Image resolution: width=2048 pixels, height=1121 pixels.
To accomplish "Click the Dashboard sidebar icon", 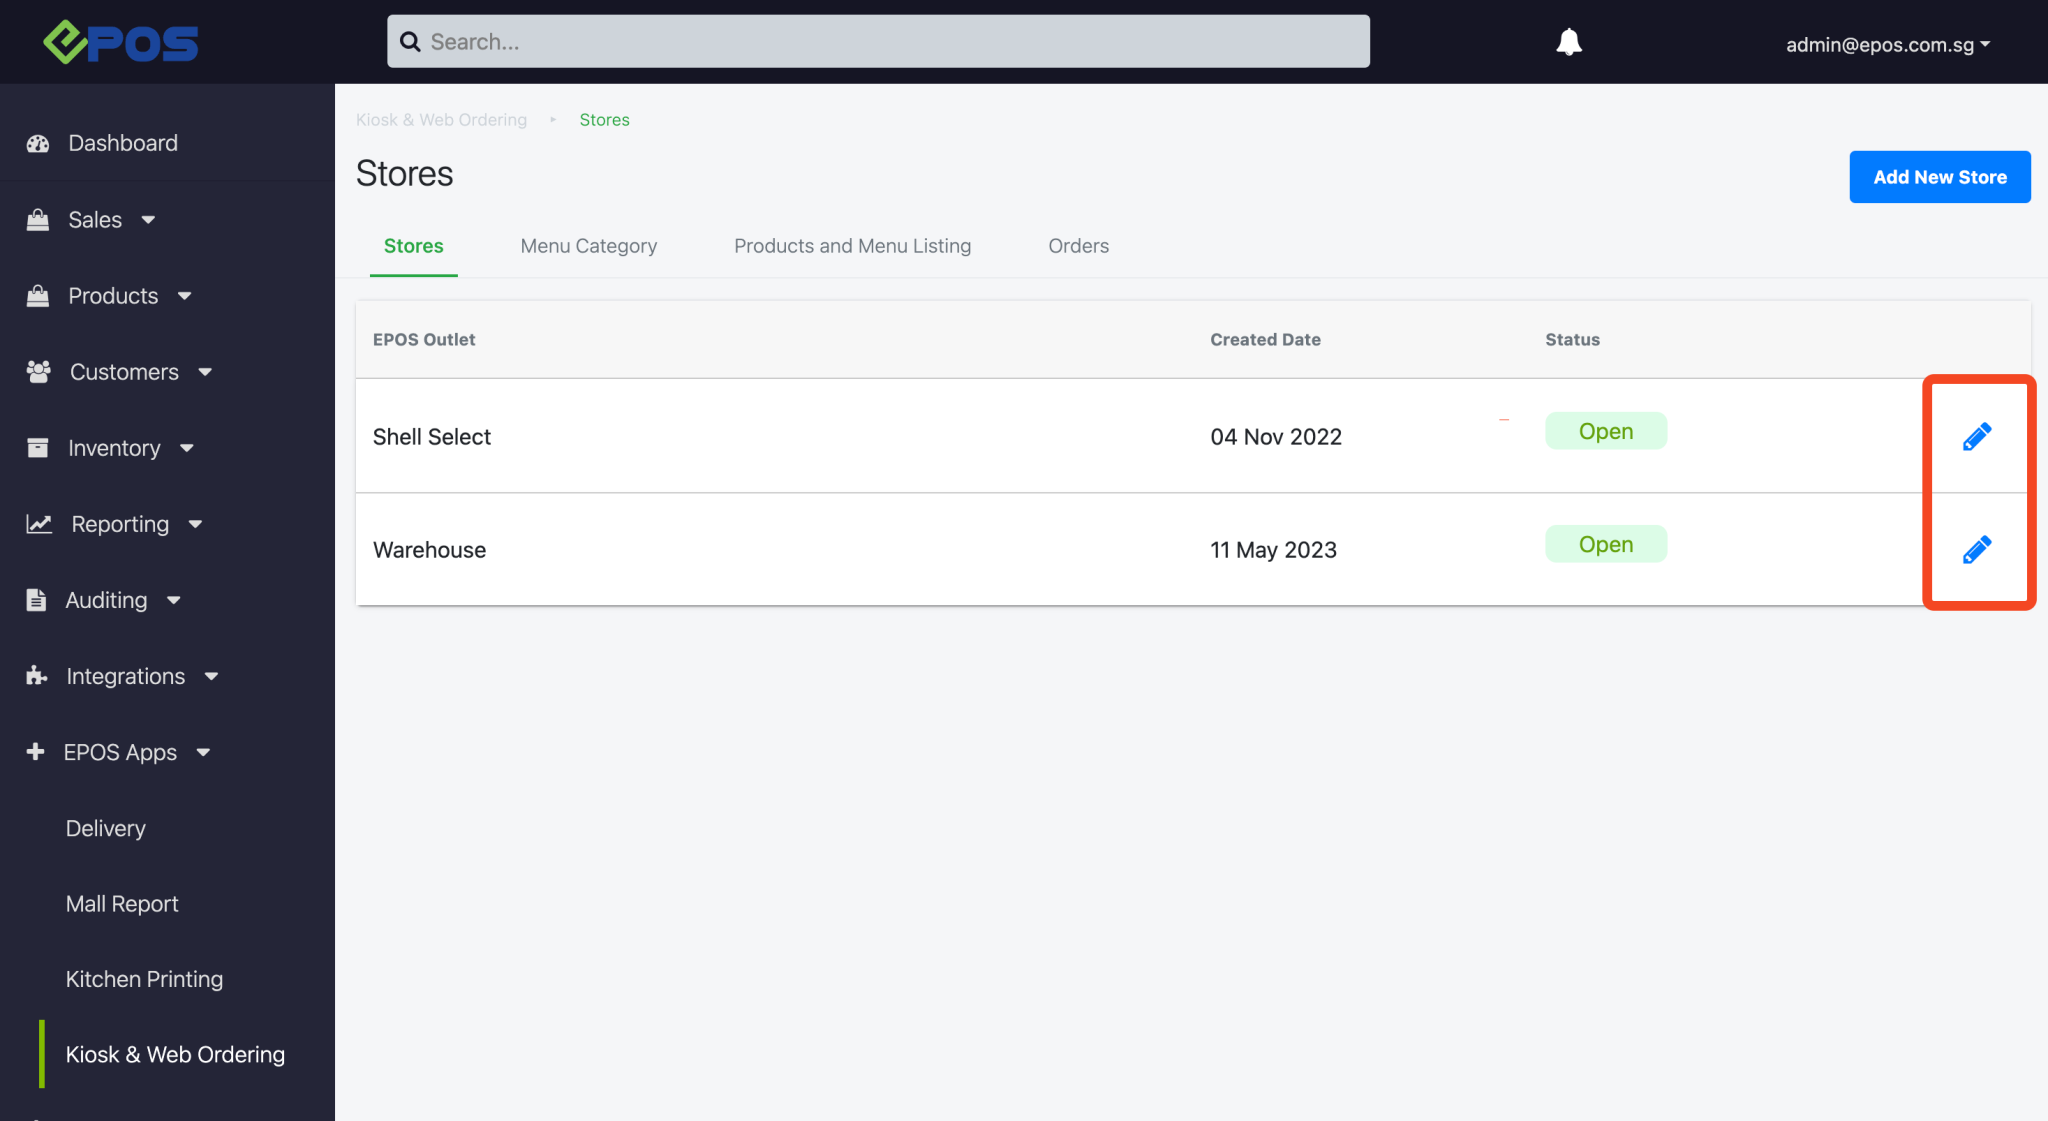I will pyautogui.click(x=37, y=143).
